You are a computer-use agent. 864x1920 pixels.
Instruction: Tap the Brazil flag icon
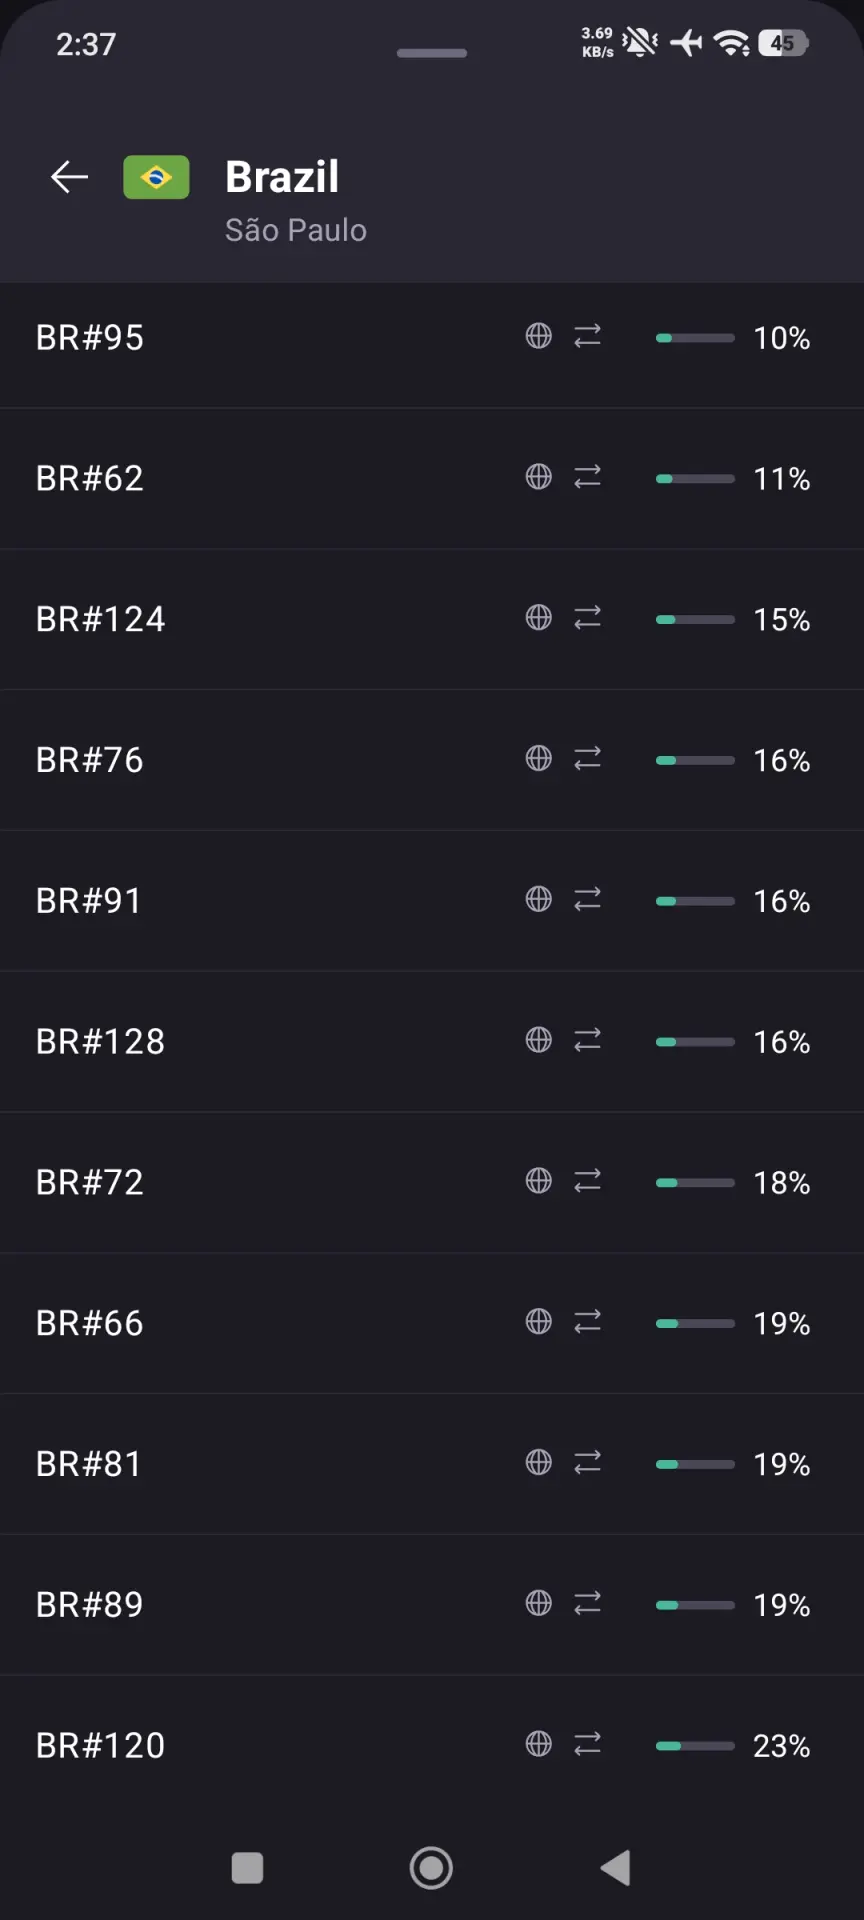(x=156, y=177)
